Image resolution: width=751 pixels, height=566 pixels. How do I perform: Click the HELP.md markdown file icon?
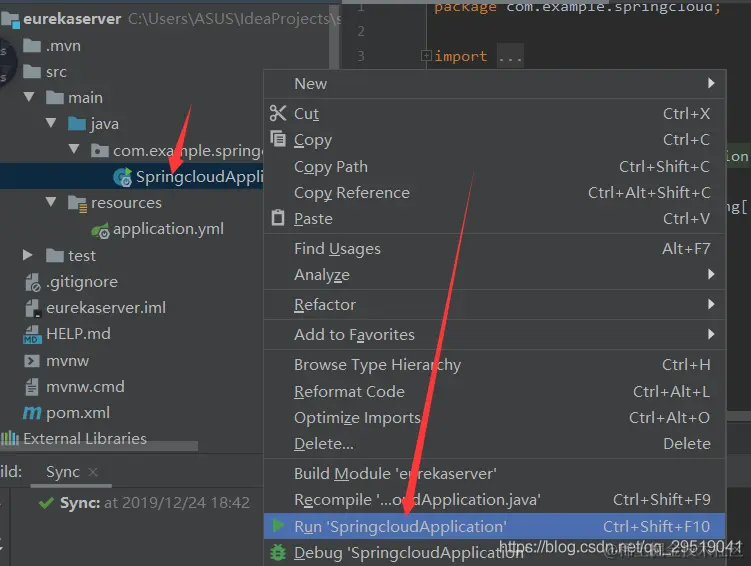(32, 335)
